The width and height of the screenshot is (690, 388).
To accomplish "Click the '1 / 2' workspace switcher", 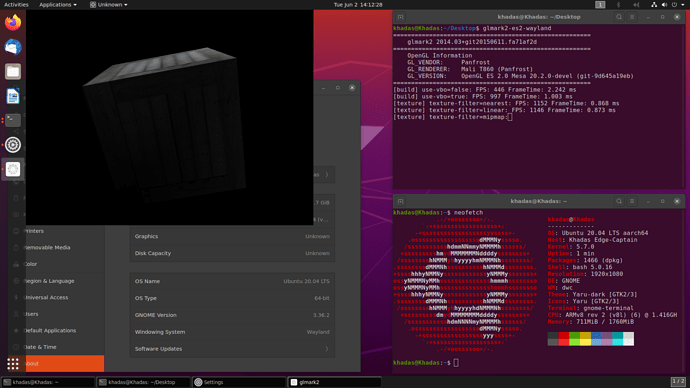I will tap(678, 381).
